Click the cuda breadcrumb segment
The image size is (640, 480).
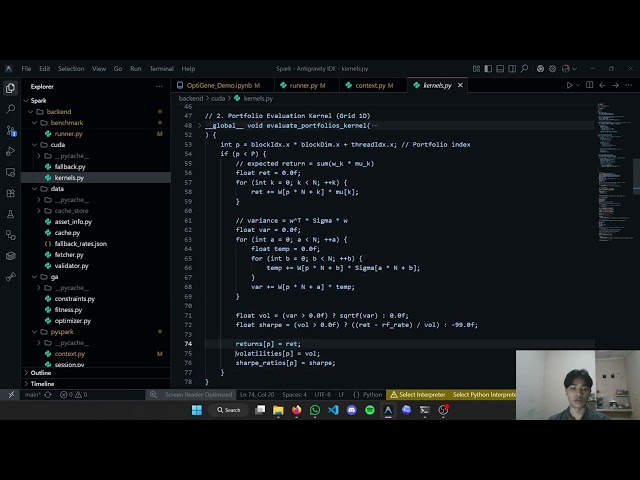pos(218,98)
